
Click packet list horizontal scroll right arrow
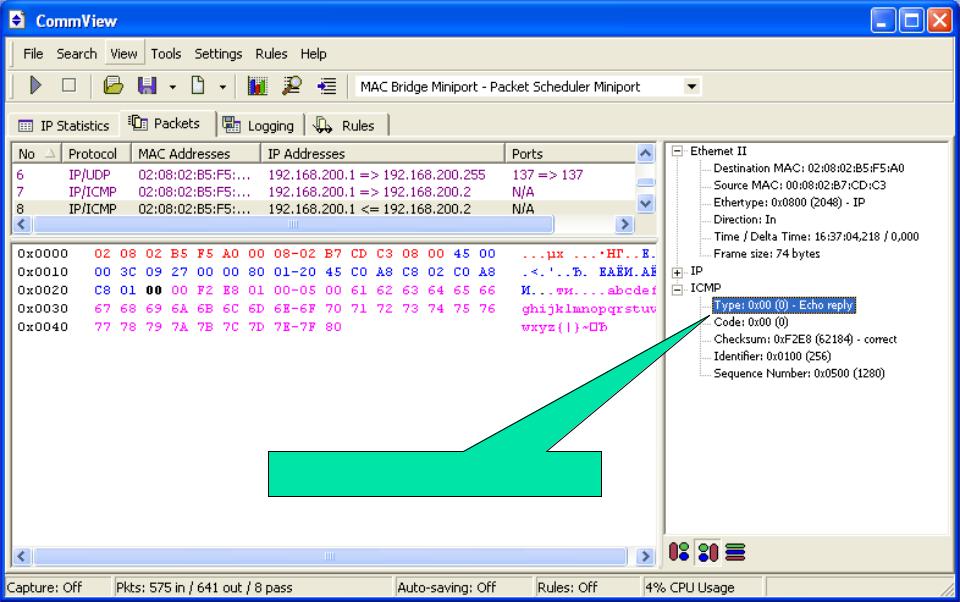tap(624, 224)
